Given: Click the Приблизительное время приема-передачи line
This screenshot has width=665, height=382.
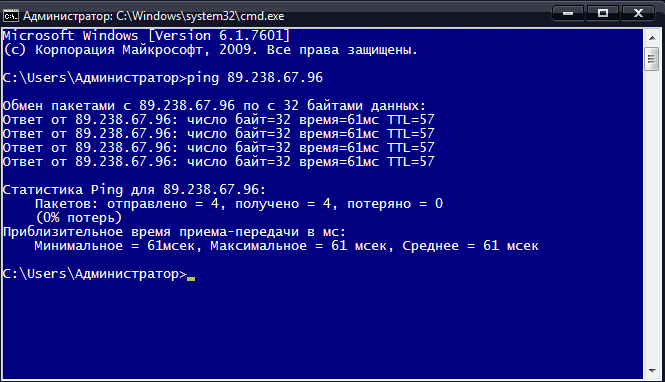Looking at the screenshot, I should tap(174, 232).
